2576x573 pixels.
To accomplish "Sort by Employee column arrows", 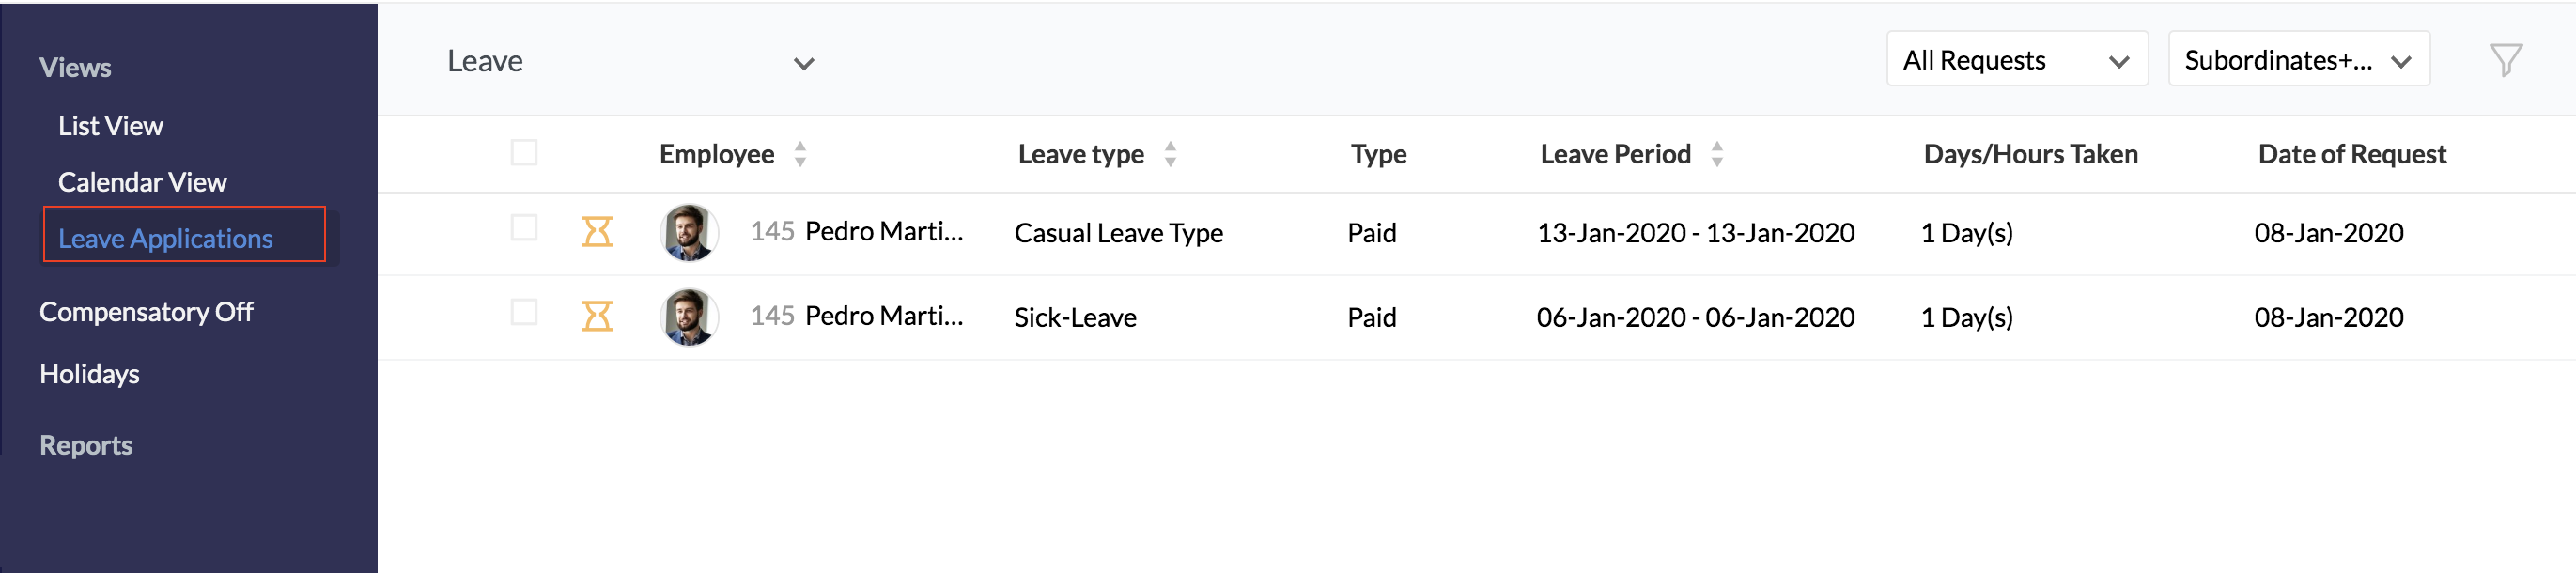I will click(x=800, y=154).
